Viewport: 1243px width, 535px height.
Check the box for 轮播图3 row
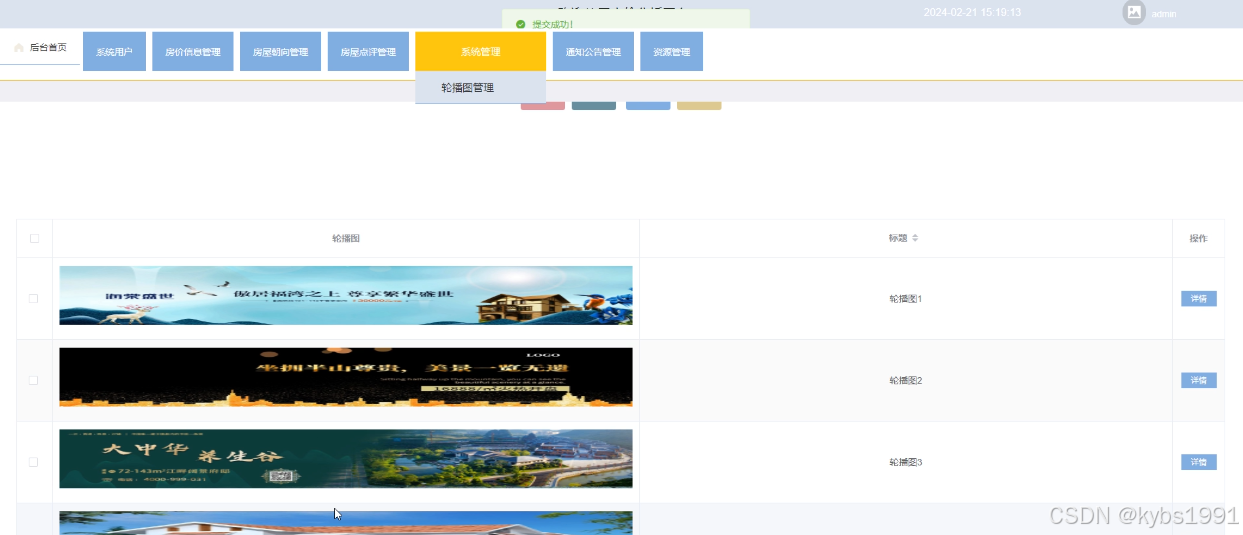click(x=34, y=462)
